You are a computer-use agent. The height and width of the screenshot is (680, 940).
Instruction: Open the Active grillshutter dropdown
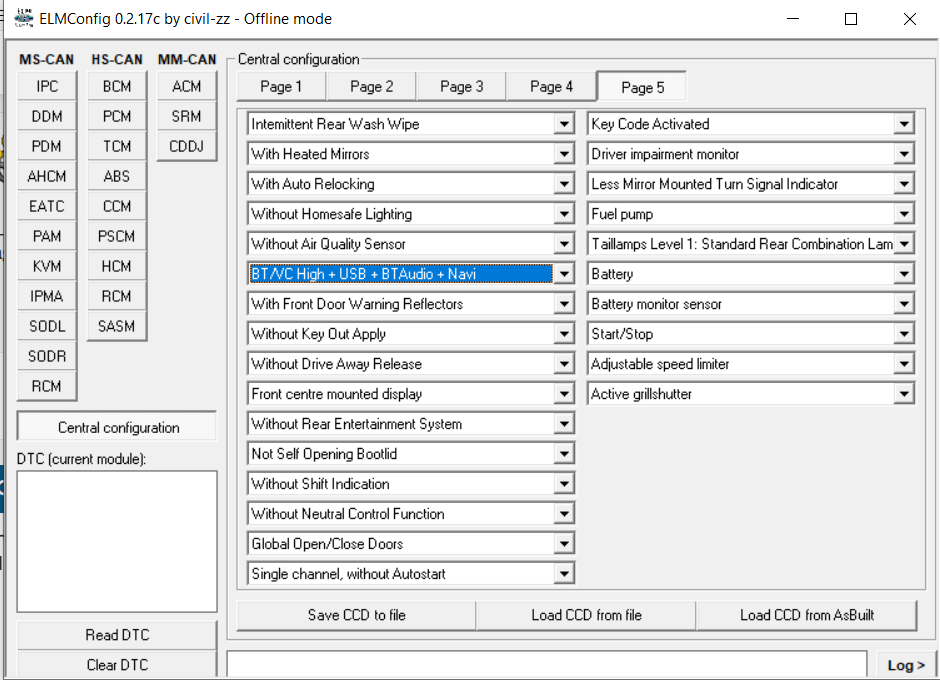point(904,395)
